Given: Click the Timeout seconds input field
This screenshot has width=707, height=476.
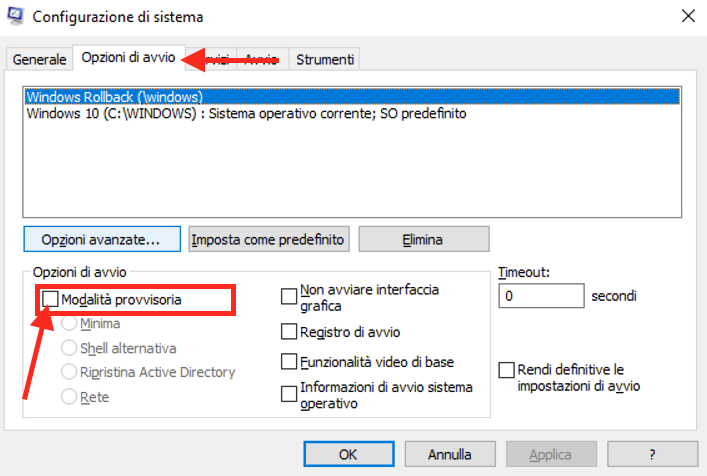Looking at the screenshot, I should tap(541, 296).
